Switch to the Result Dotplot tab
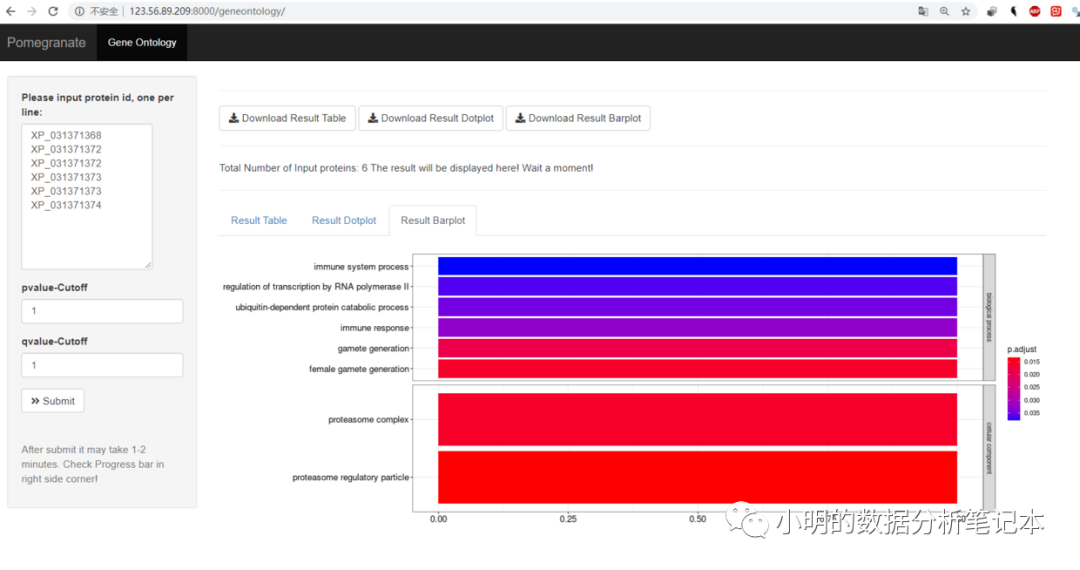The width and height of the screenshot is (1080, 570). click(x=344, y=220)
